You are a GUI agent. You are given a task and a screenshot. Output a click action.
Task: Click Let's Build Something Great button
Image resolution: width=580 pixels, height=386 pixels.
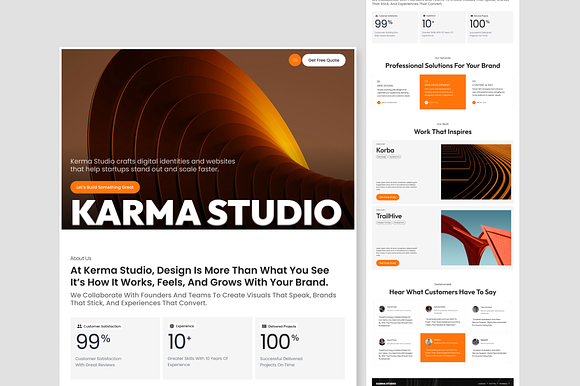105,187
